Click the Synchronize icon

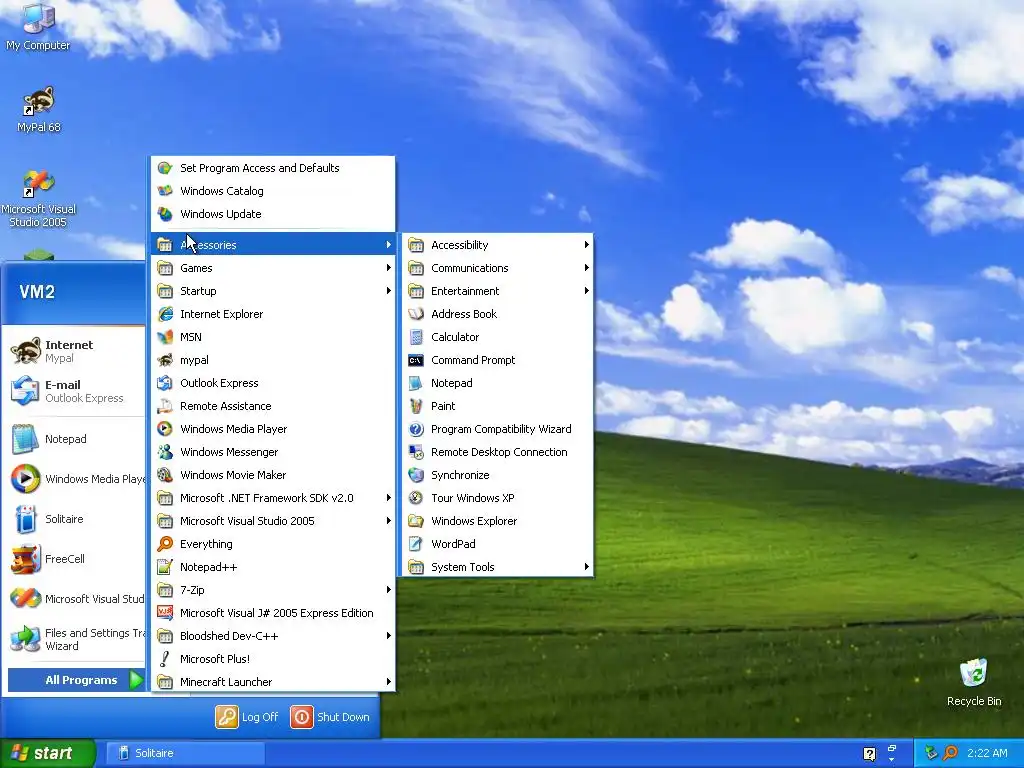point(416,475)
